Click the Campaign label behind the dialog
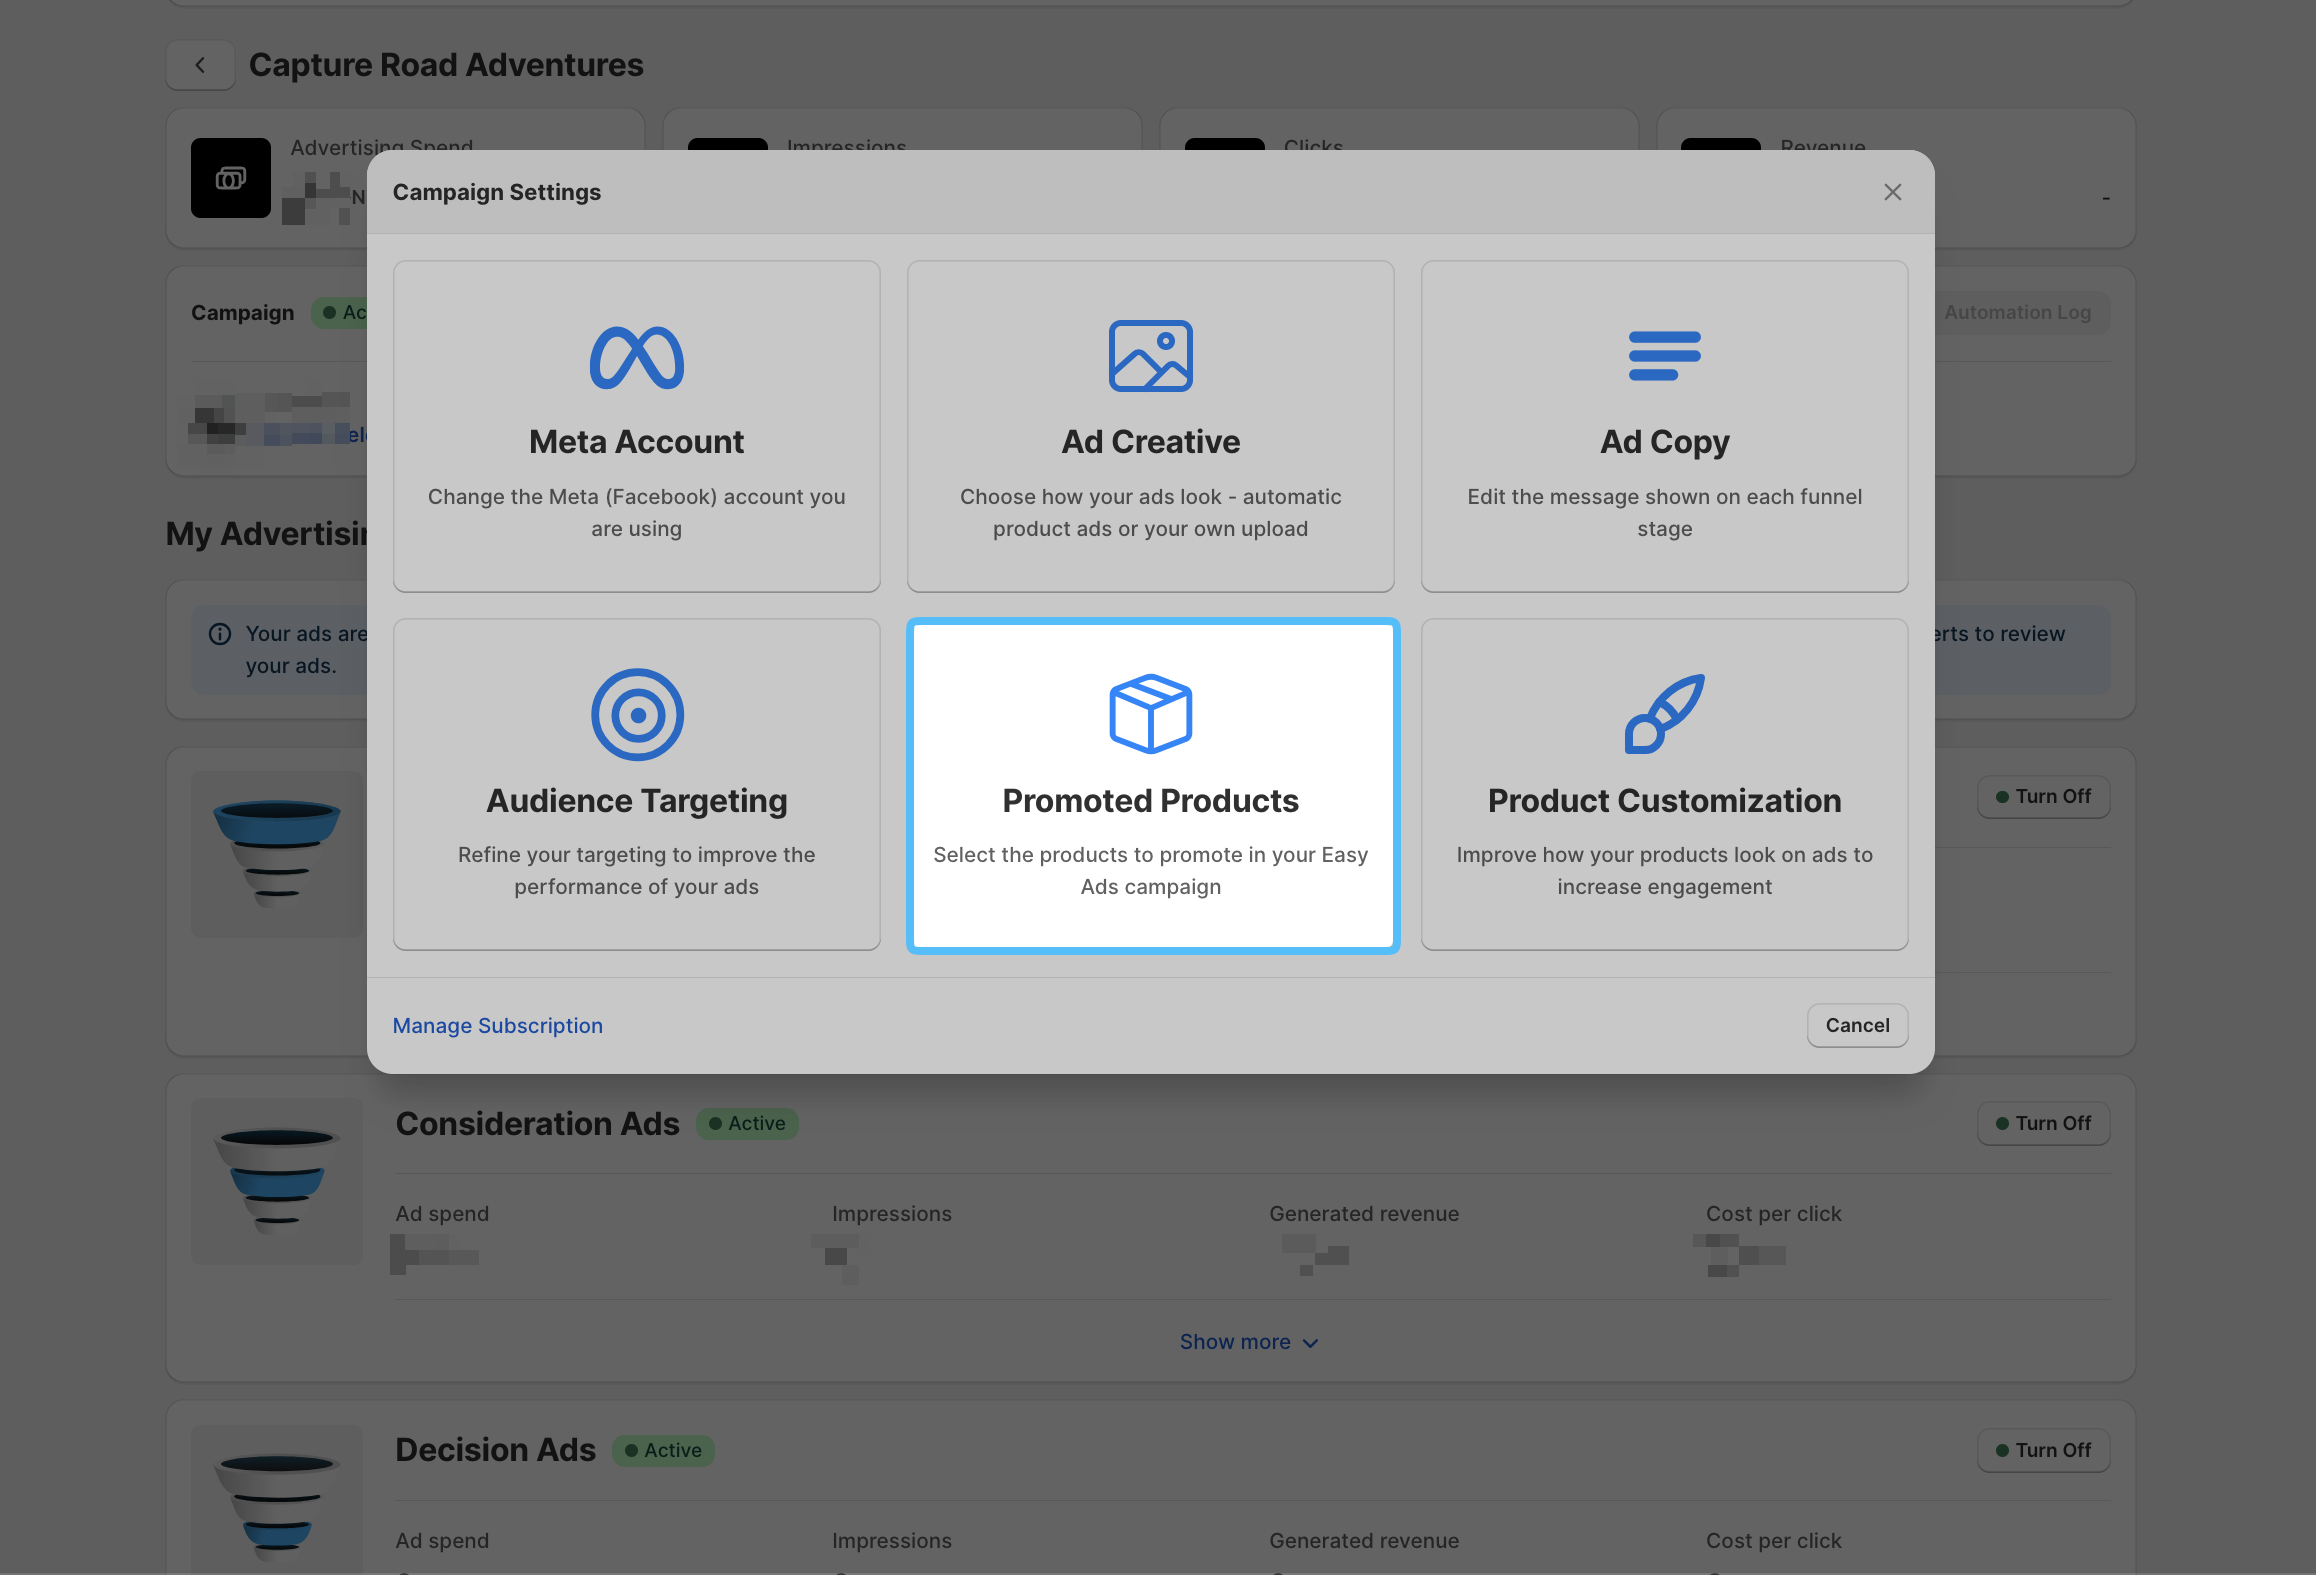 (243, 313)
